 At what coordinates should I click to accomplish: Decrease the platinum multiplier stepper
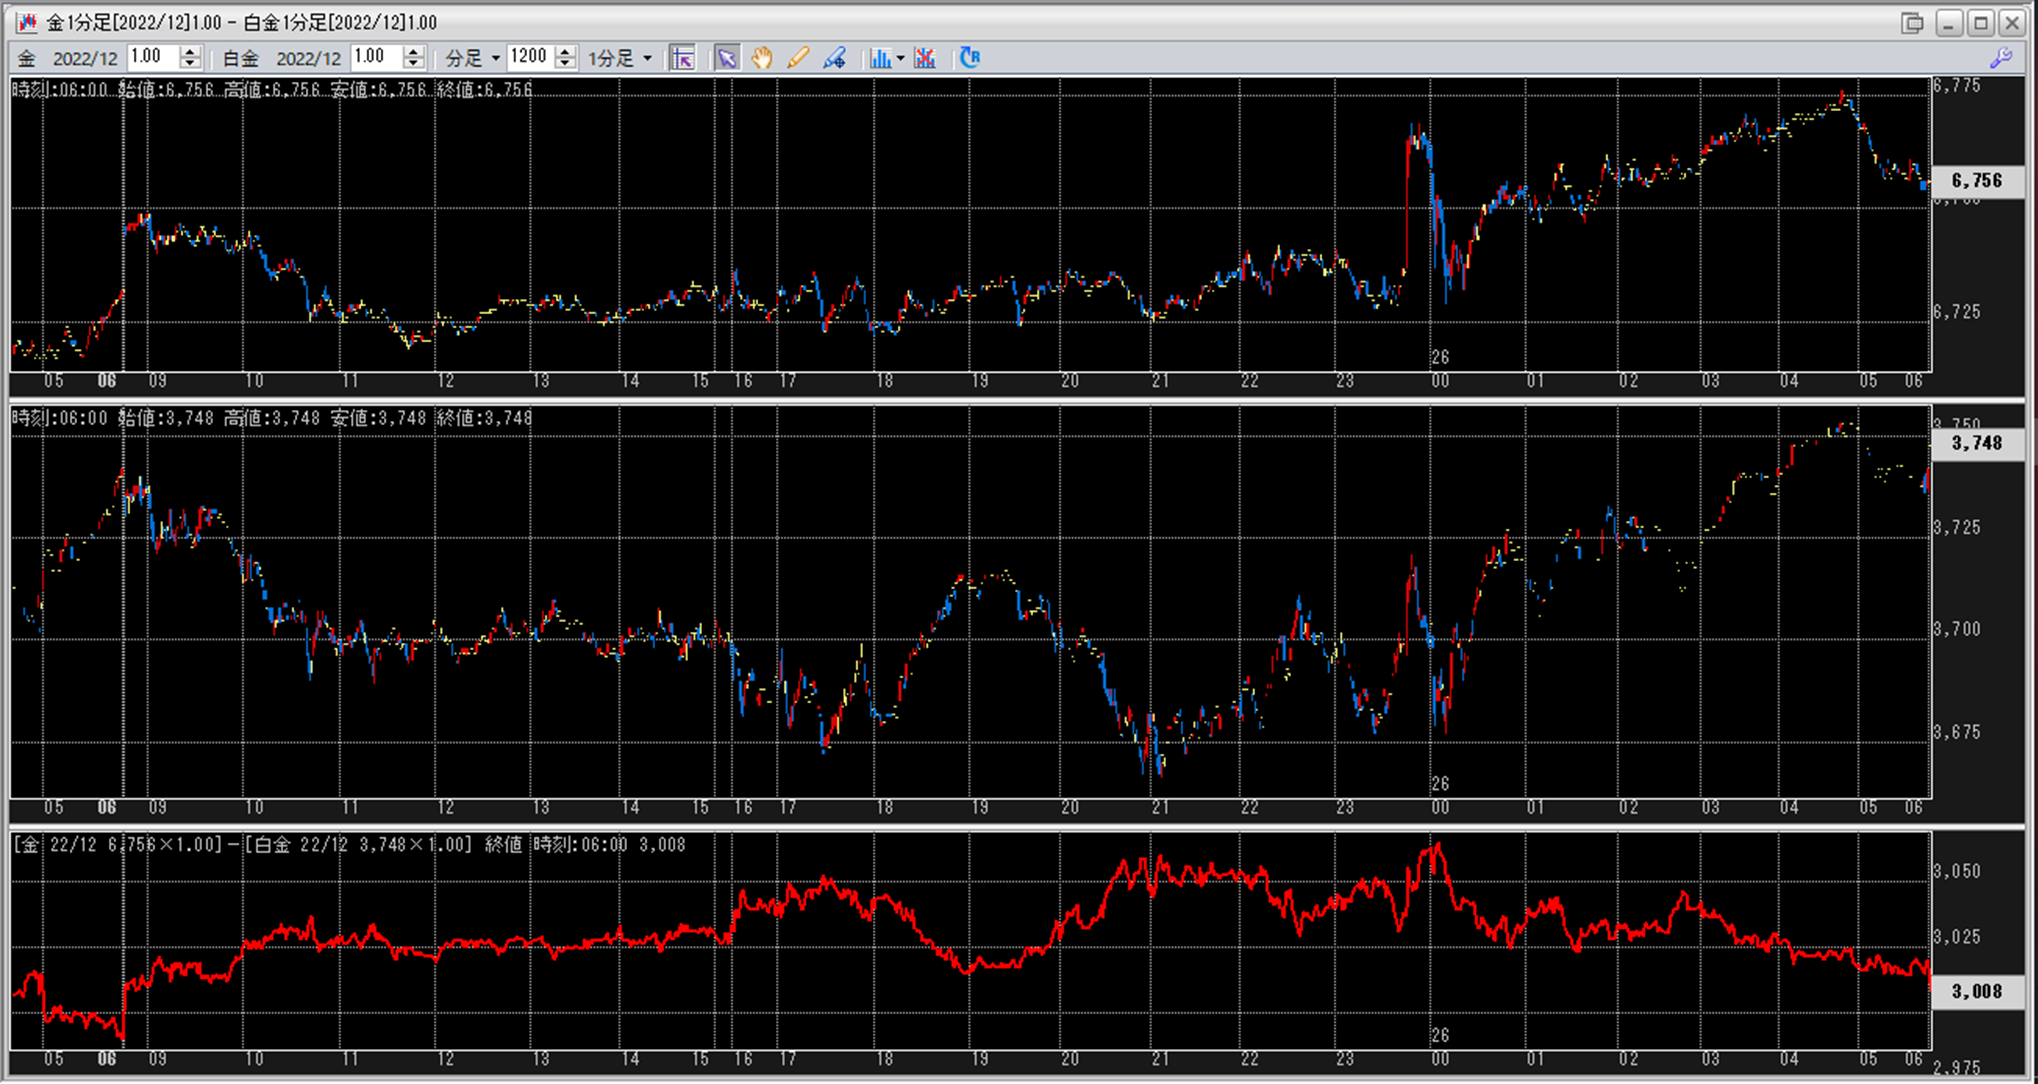tap(414, 64)
